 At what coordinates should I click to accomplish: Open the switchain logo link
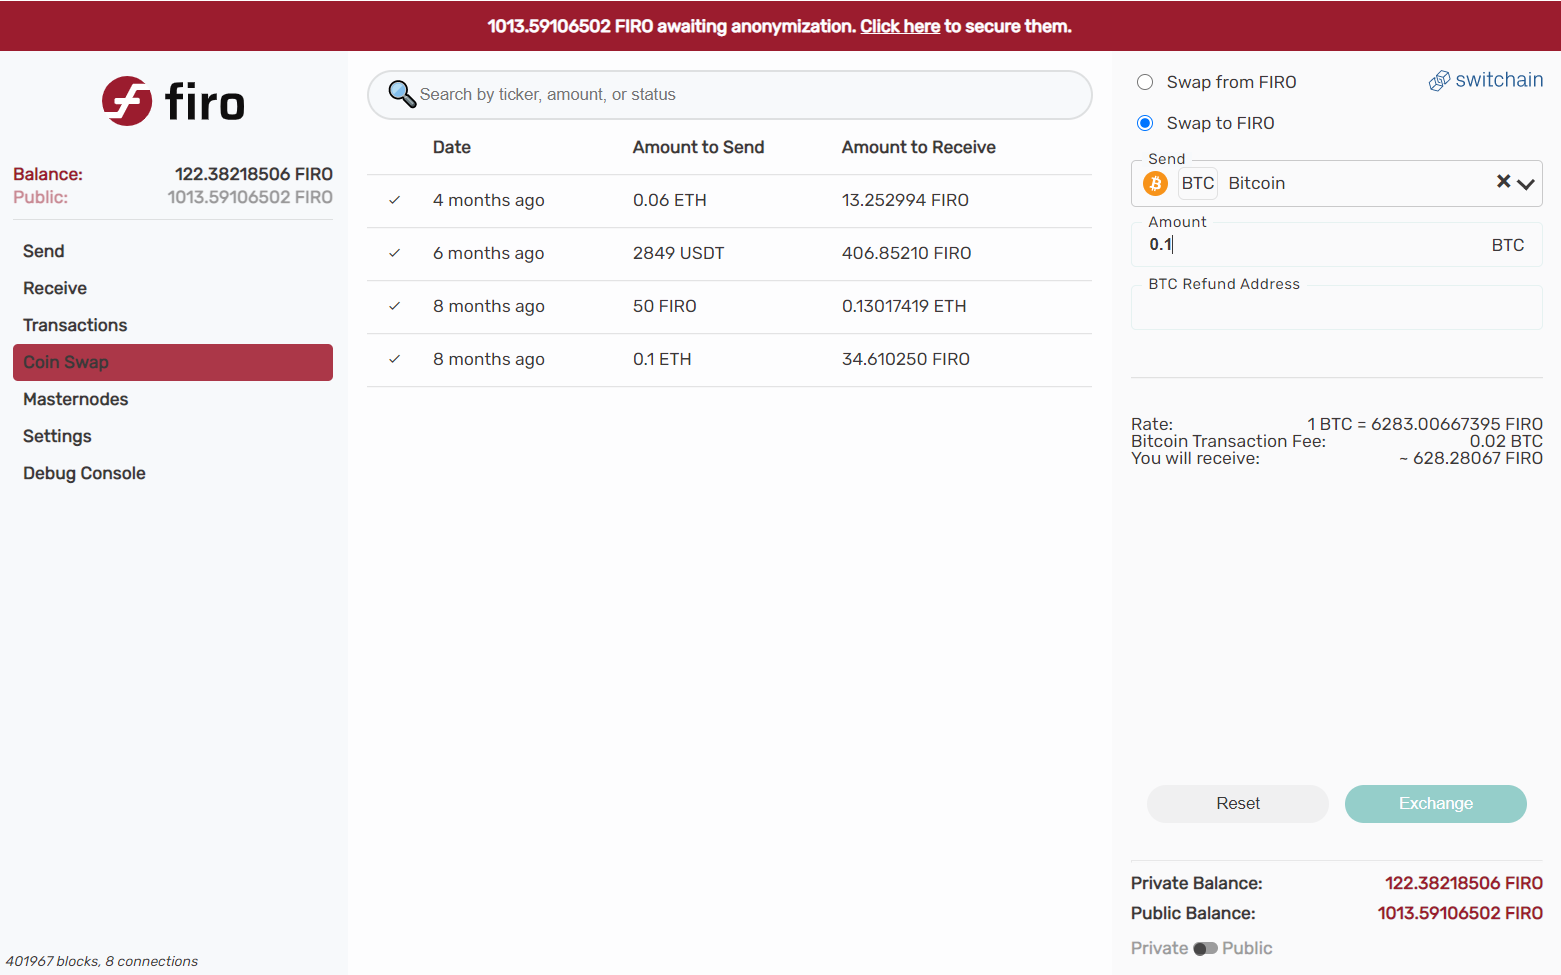click(1486, 80)
